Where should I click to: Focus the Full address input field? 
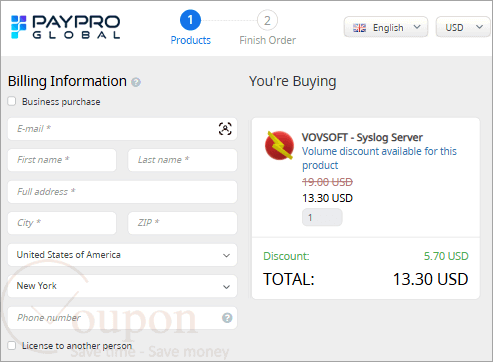pyautogui.click(x=122, y=192)
